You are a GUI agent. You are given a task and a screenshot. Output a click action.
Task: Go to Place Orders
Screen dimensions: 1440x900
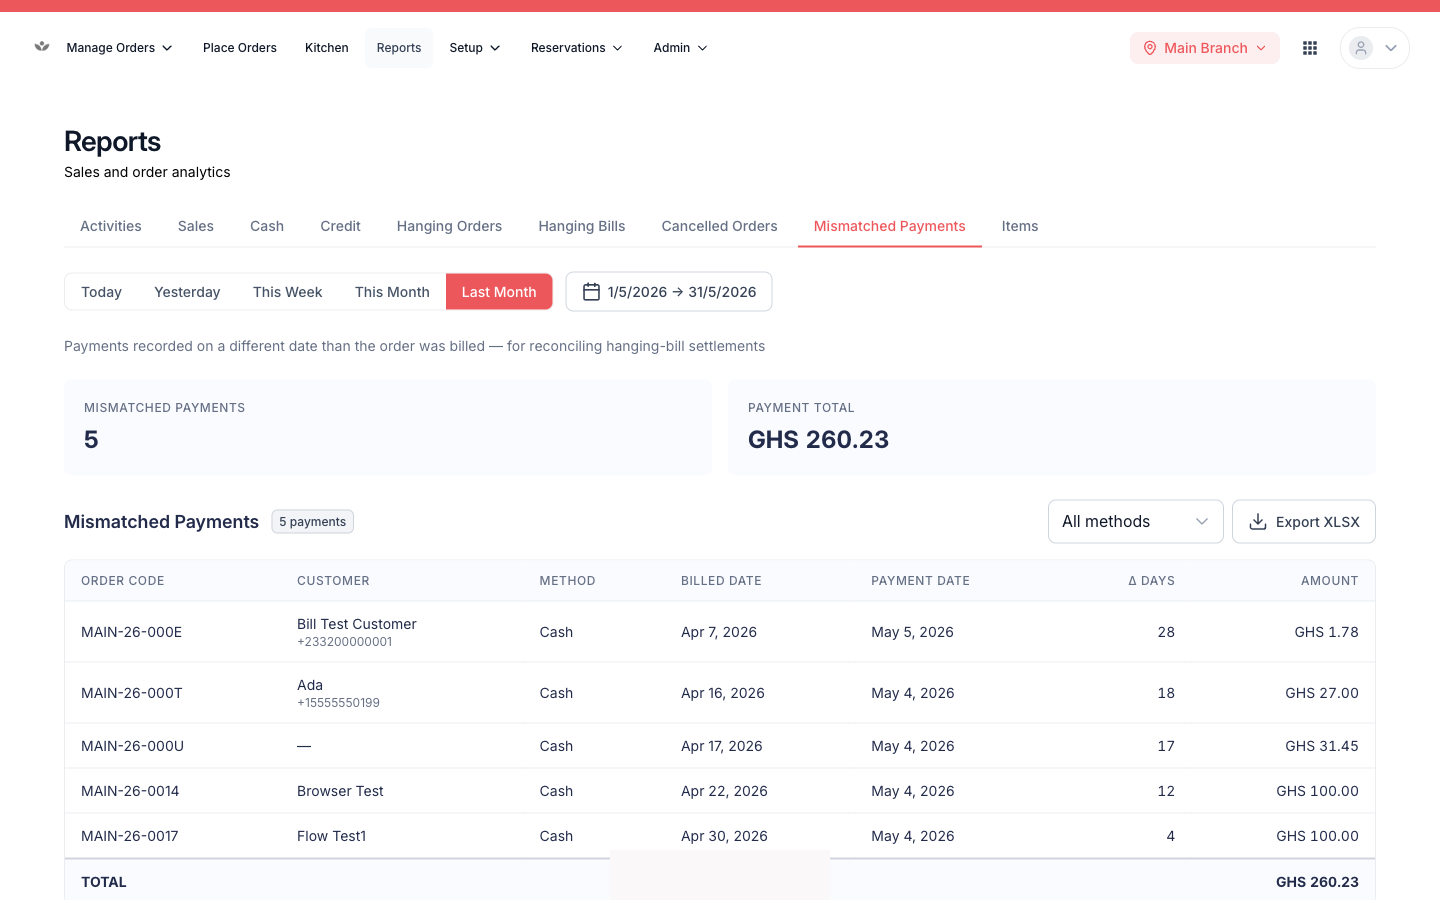click(240, 48)
